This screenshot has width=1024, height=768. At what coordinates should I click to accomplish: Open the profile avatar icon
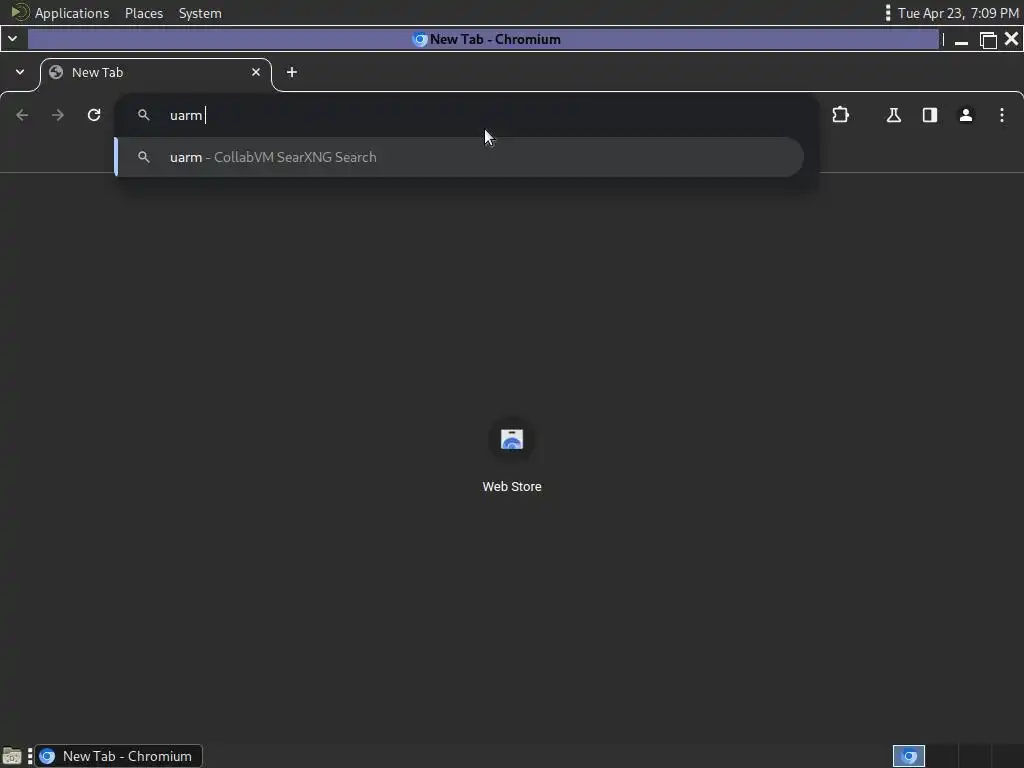tap(966, 115)
